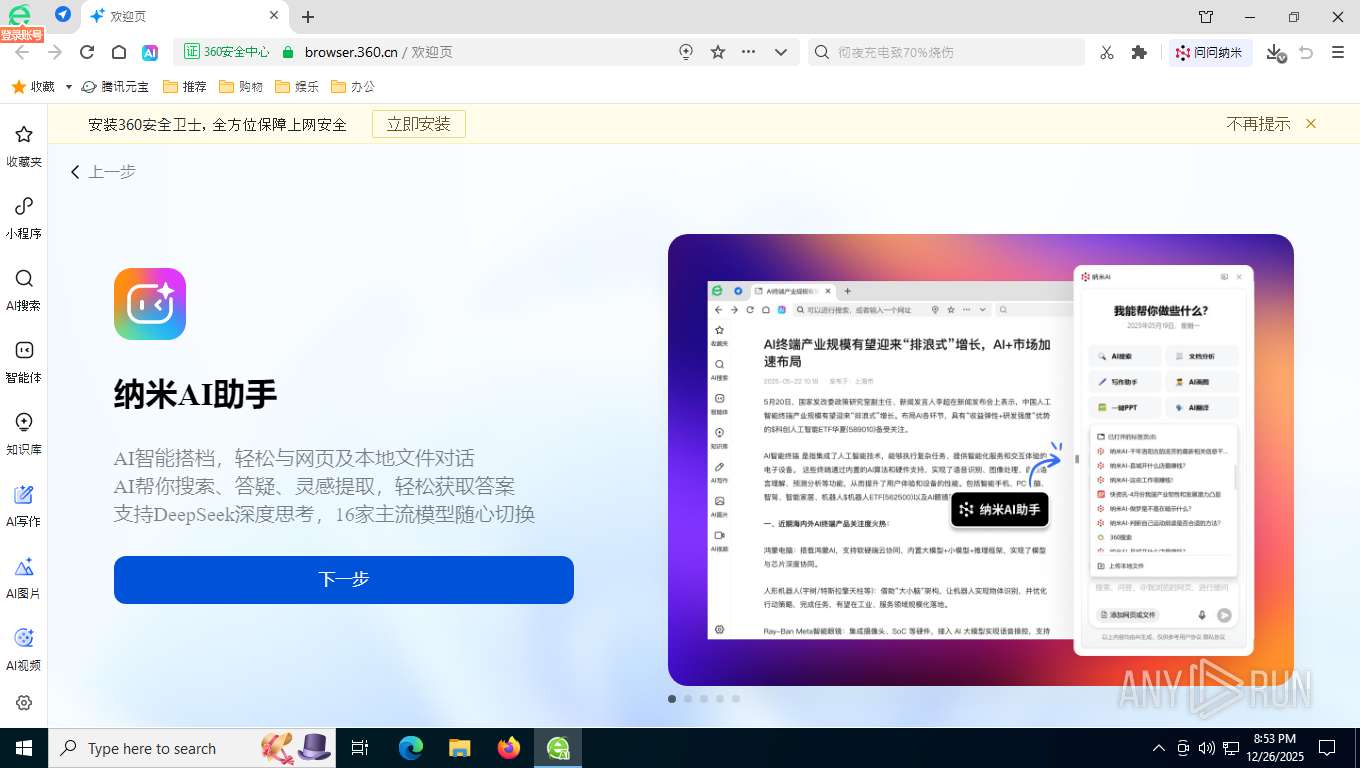Select the fifth carousel dot
Viewport: 1360px width, 768px height.
[736, 699]
